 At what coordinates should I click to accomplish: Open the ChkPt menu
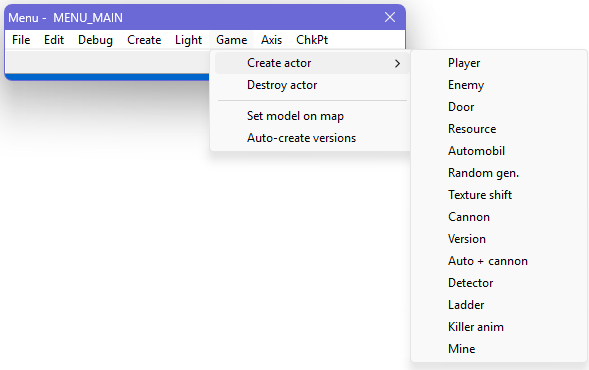[312, 40]
